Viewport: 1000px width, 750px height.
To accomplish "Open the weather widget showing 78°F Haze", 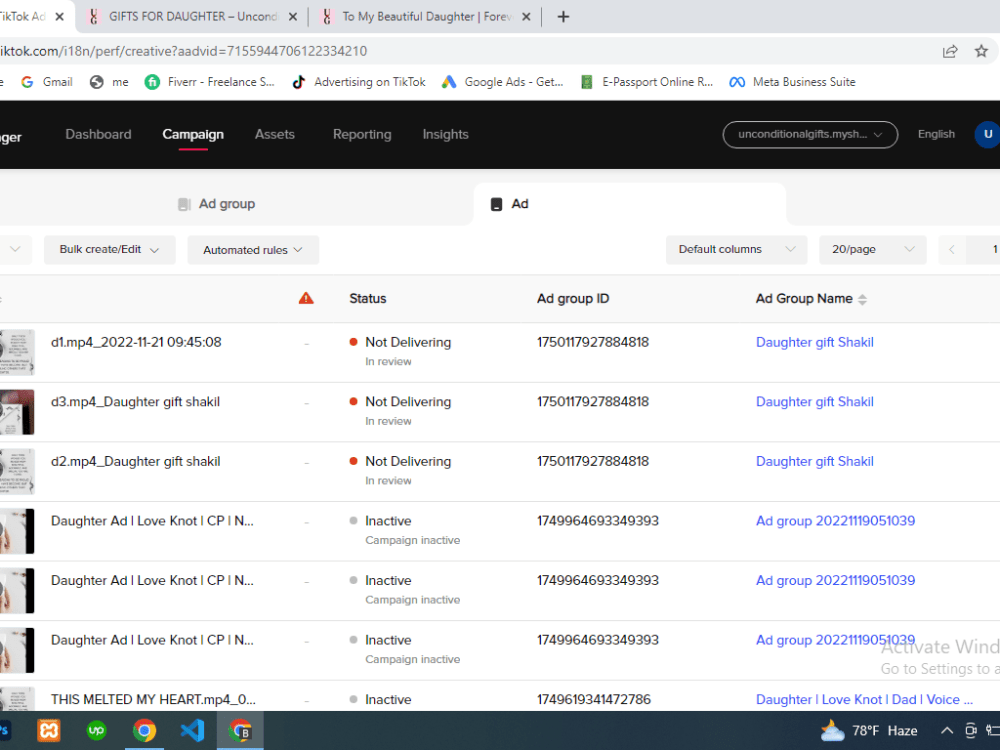I will tap(869, 730).
